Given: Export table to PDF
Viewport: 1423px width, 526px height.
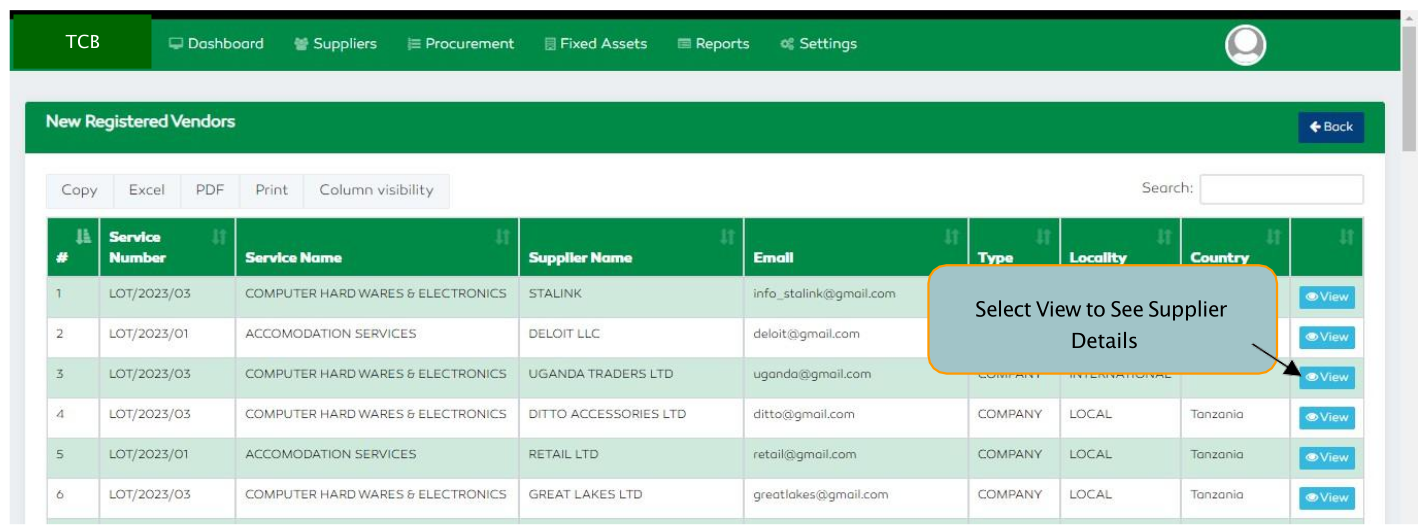Looking at the screenshot, I should [x=210, y=190].
